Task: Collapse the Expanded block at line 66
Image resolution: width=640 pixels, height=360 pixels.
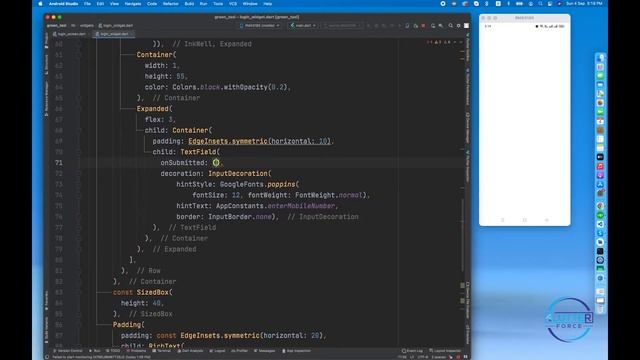Action: (80, 109)
